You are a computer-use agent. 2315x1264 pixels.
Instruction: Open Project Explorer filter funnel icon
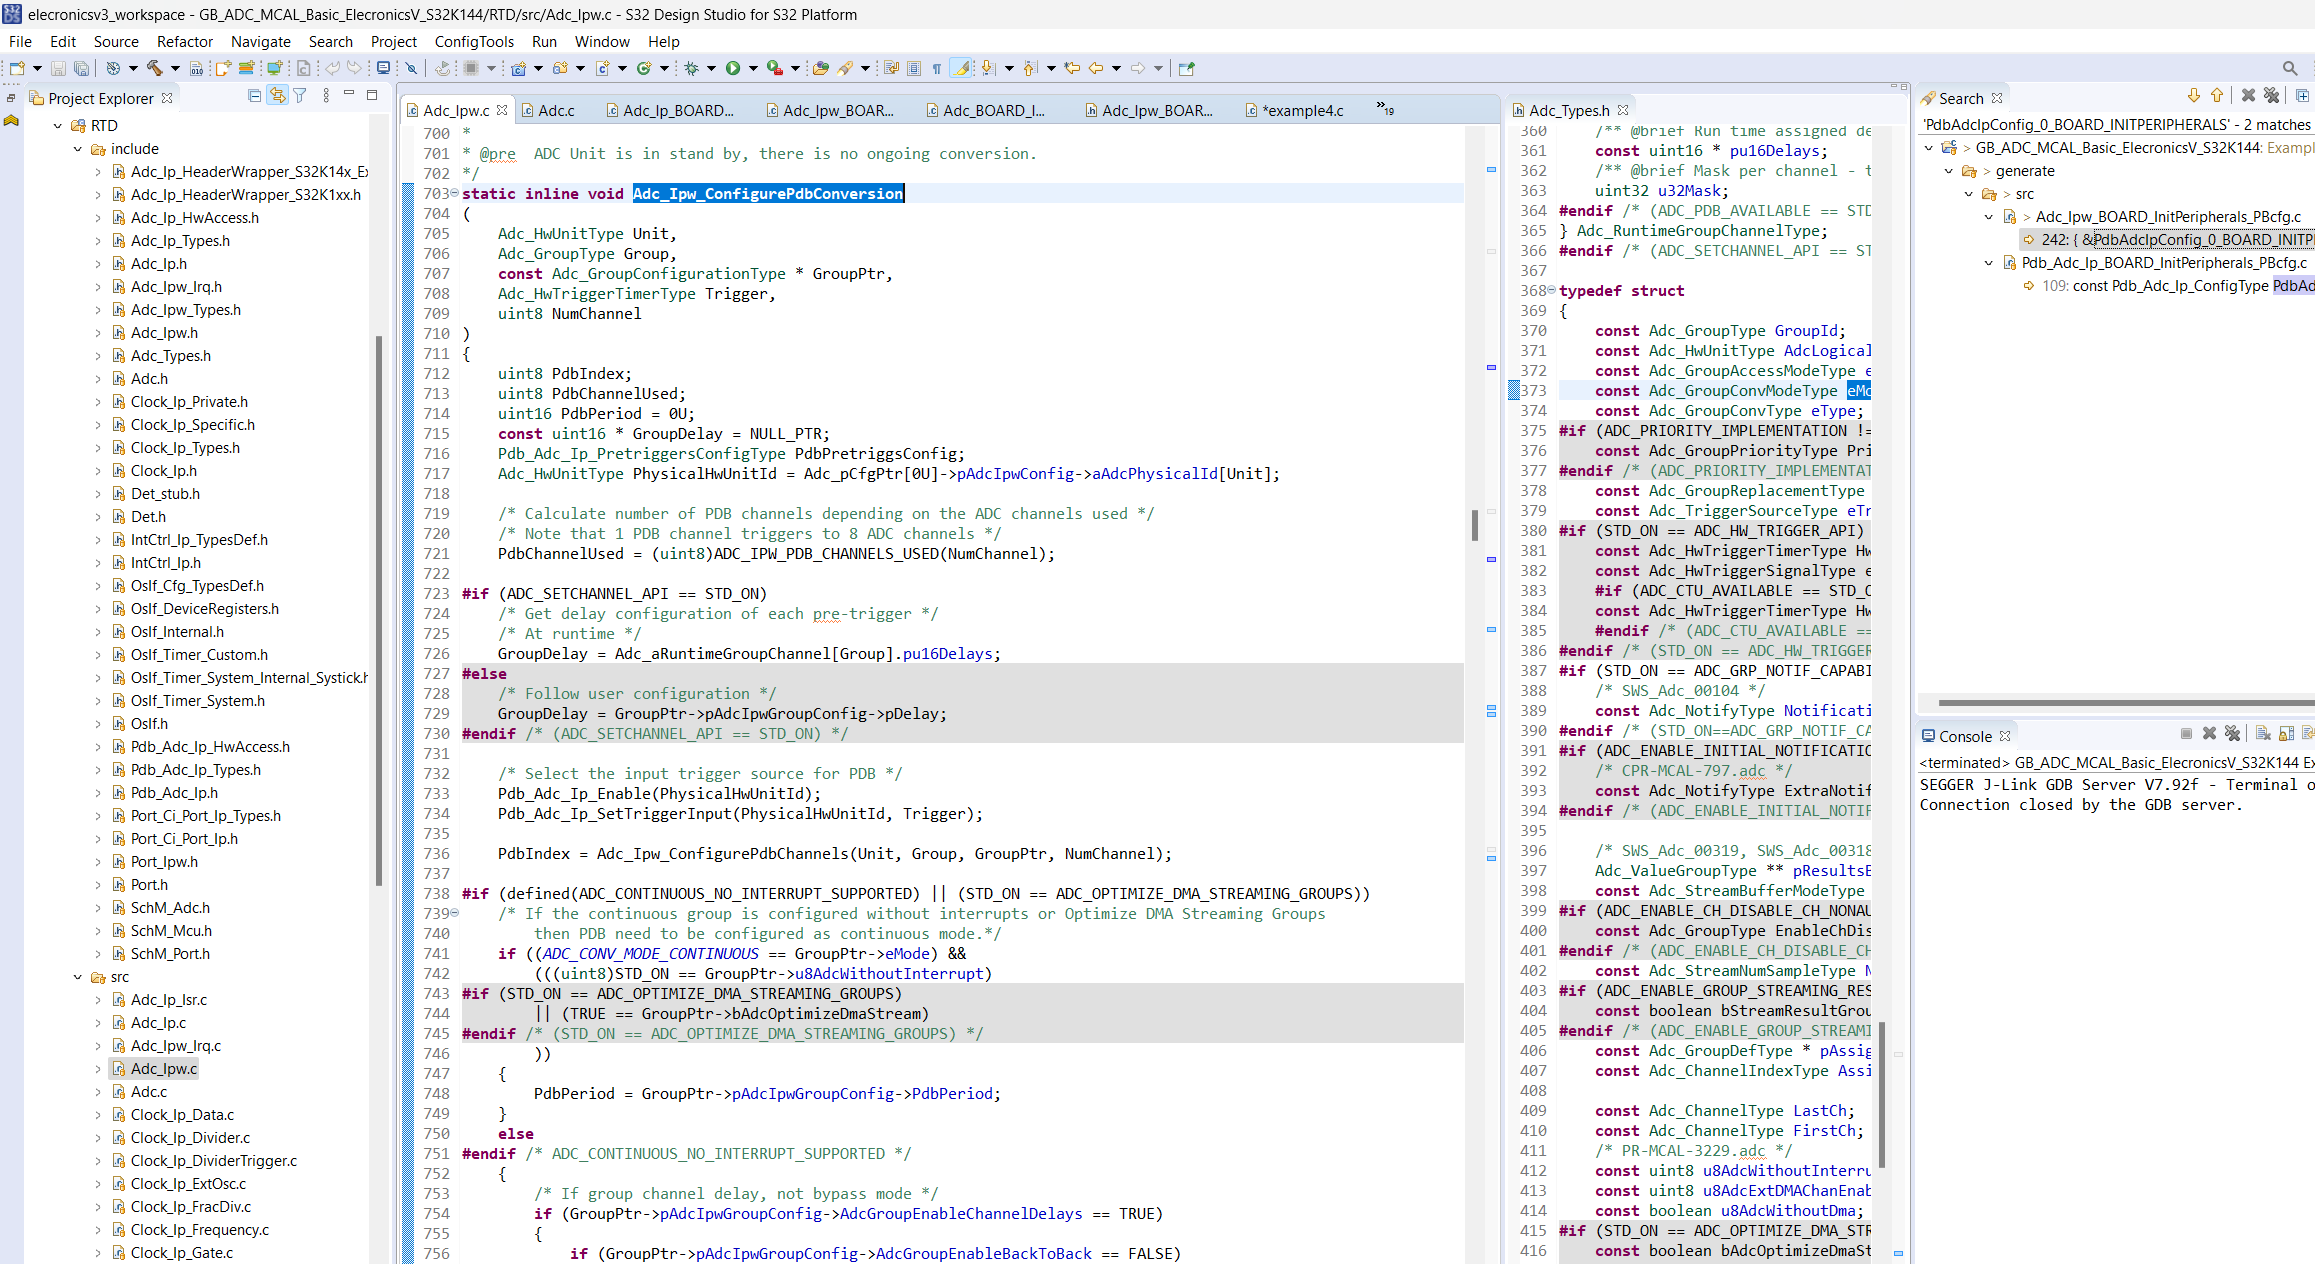pyautogui.click(x=300, y=96)
